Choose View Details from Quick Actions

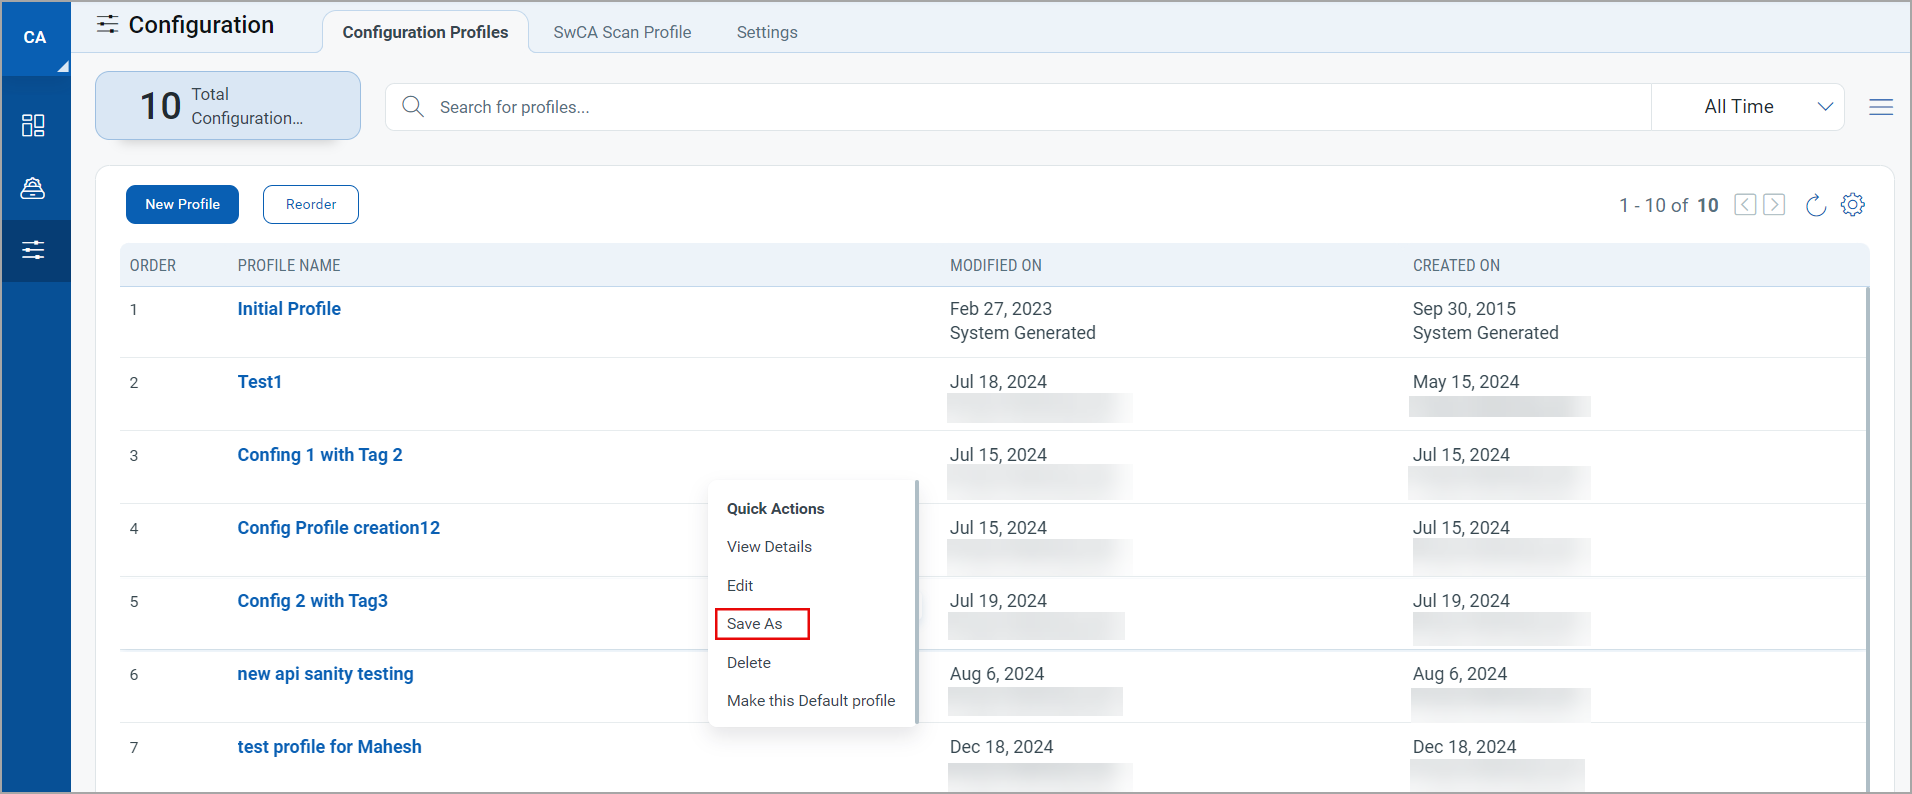(769, 547)
